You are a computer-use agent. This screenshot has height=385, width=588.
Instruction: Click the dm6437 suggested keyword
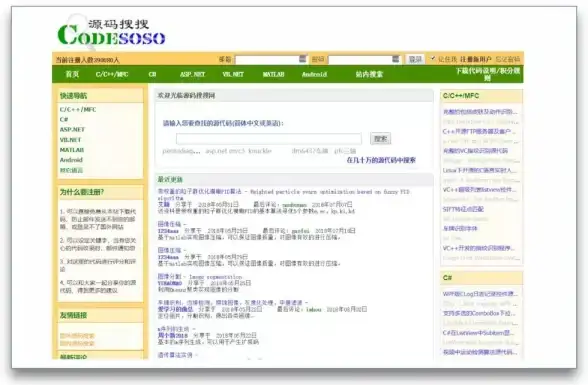point(310,151)
